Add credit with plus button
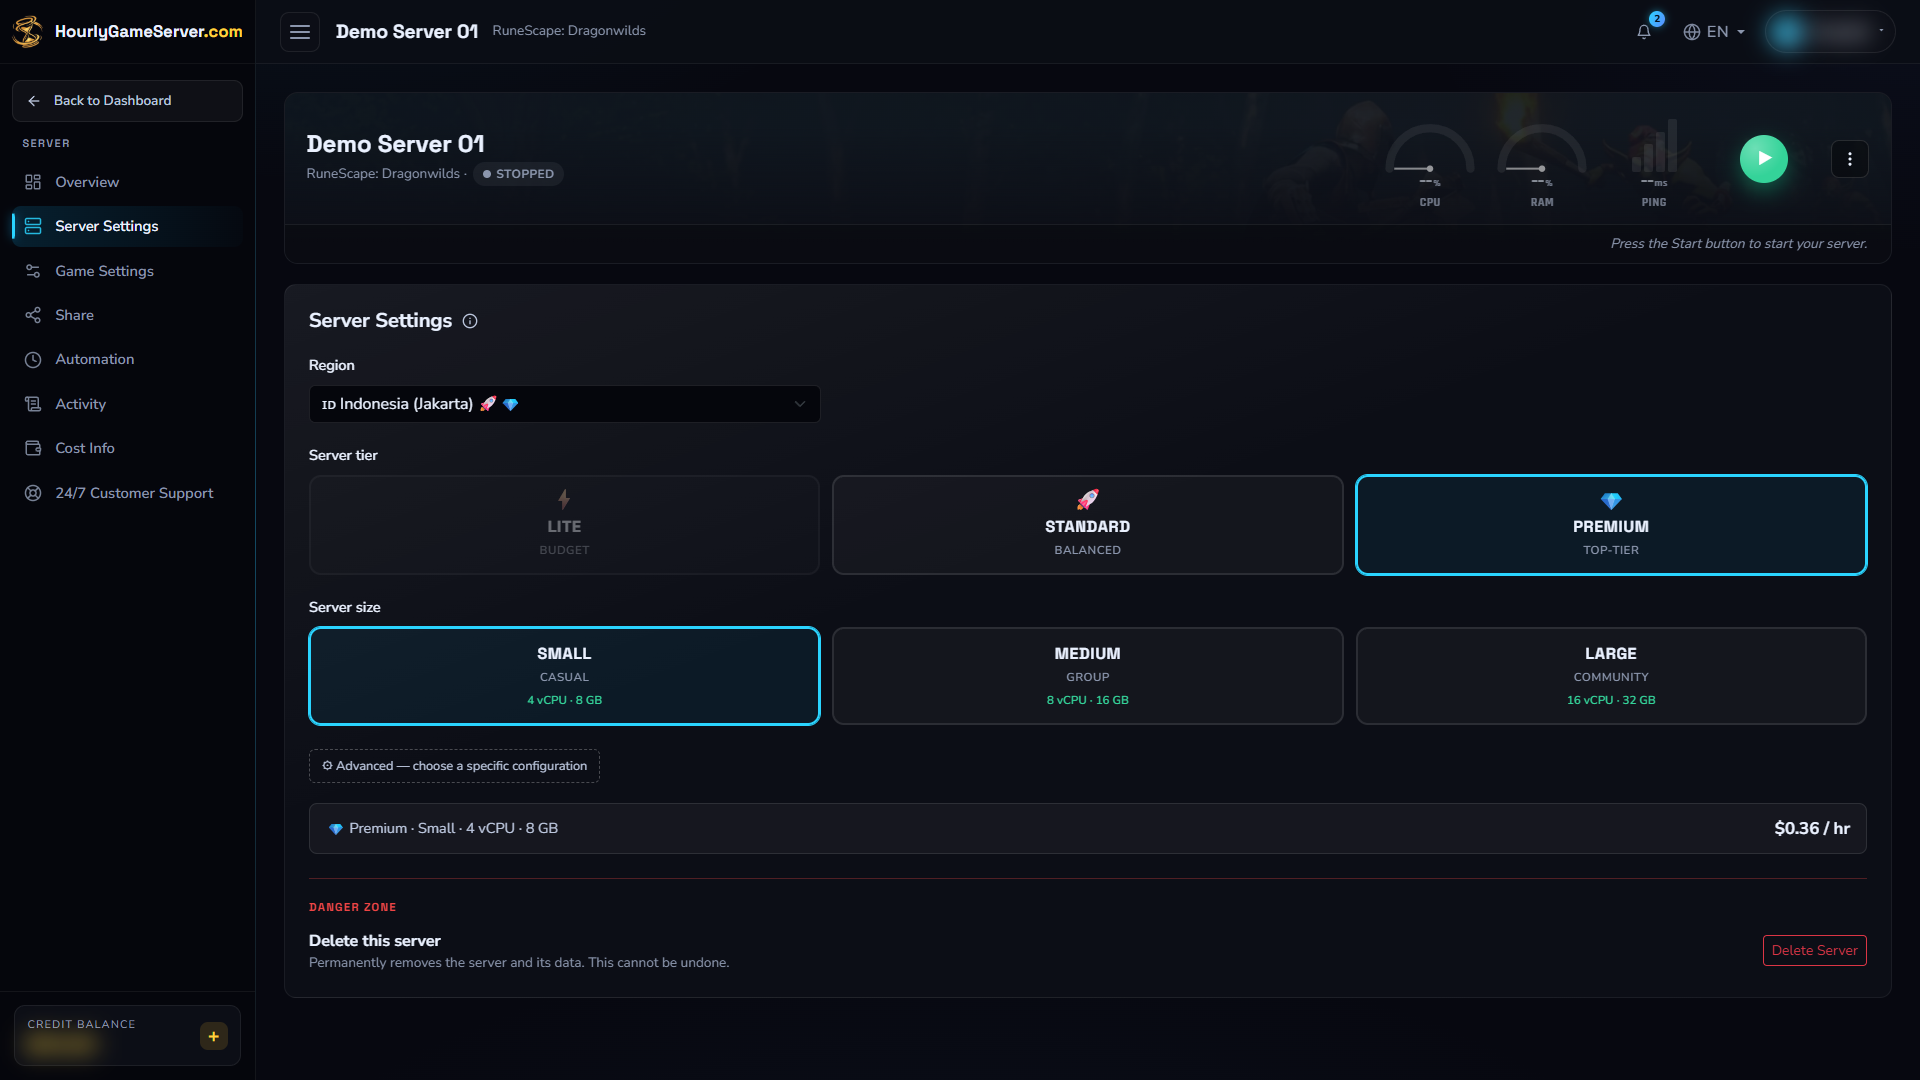The height and width of the screenshot is (1080, 1920). pyautogui.click(x=214, y=1036)
